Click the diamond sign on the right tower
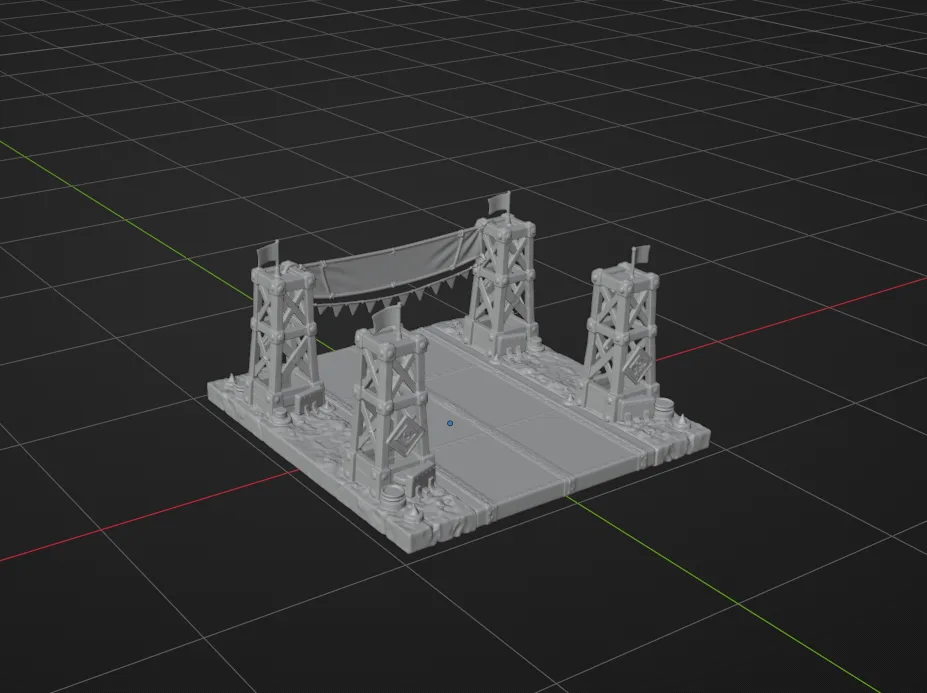Viewport: 927px width, 693px height. coord(638,369)
